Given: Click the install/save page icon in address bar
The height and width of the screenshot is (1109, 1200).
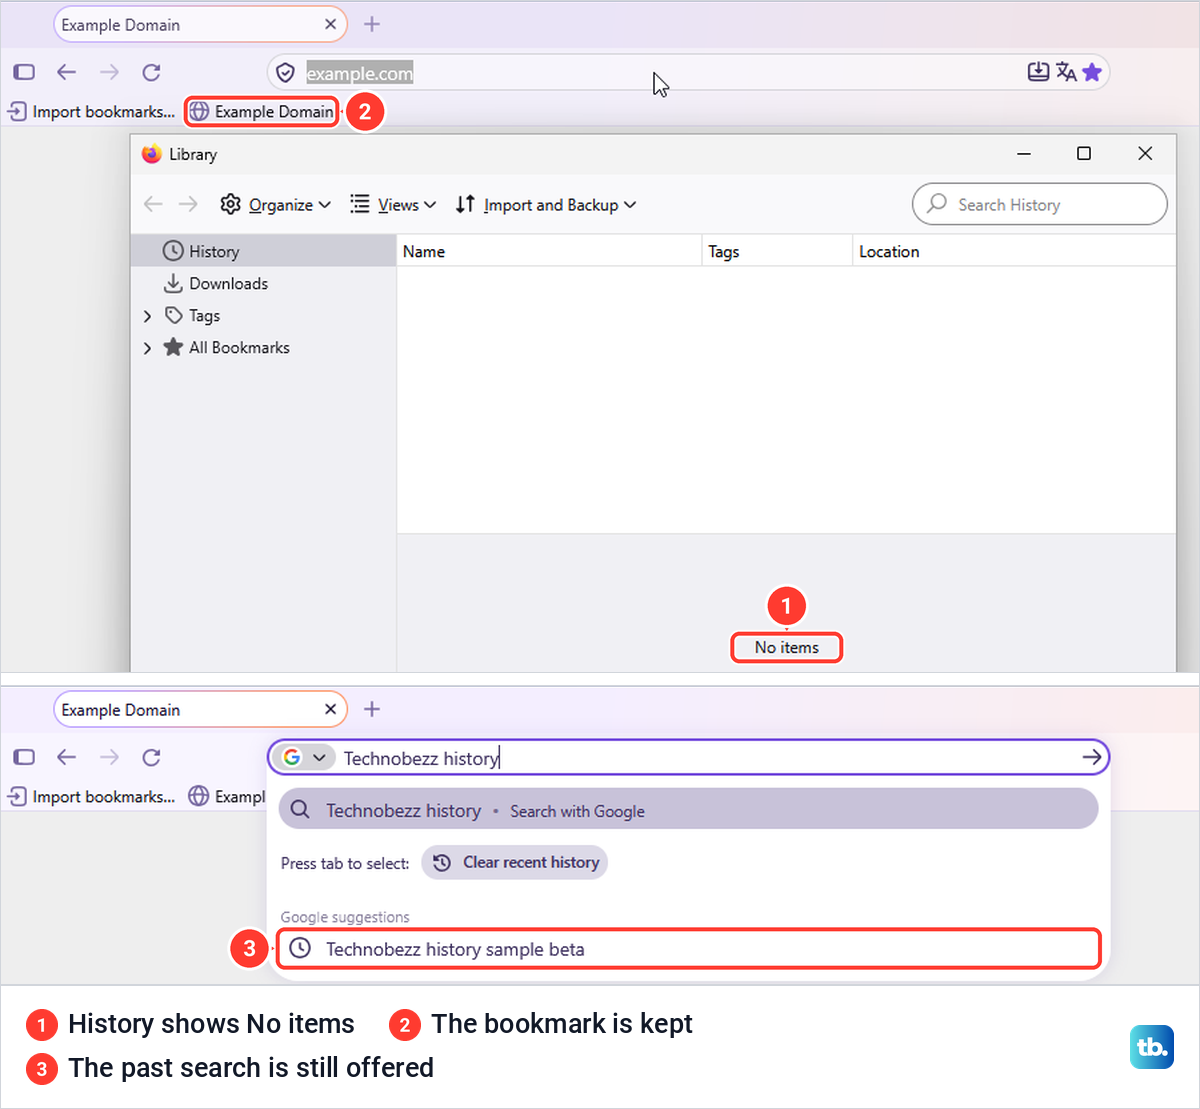Looking at the screenshot, I should coord(1039,72).
